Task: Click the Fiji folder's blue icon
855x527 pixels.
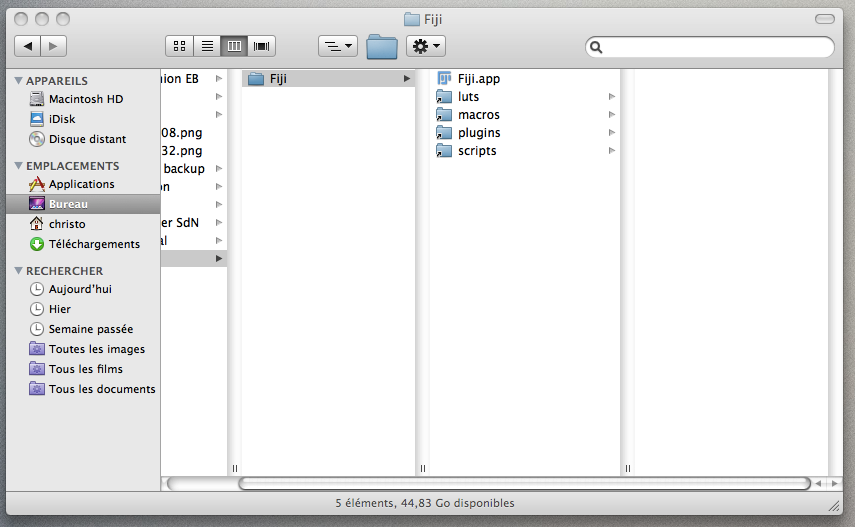Action: click(x=256, y=79)
